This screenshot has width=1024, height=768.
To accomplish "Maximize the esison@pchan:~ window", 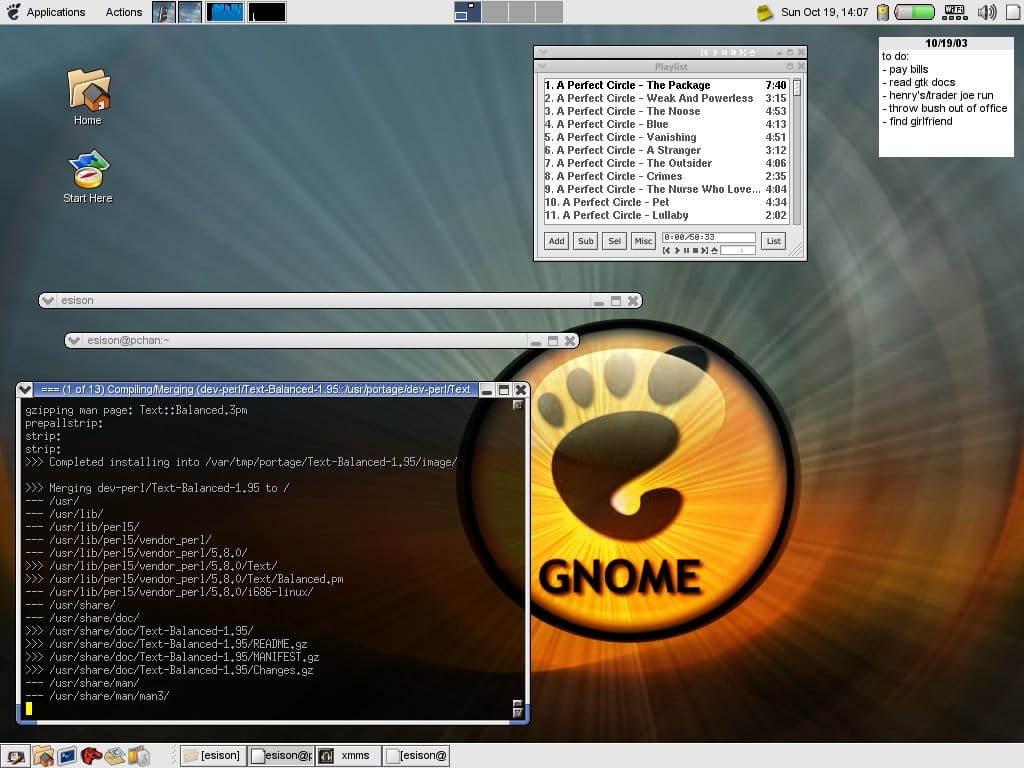I will pos(553,340).
